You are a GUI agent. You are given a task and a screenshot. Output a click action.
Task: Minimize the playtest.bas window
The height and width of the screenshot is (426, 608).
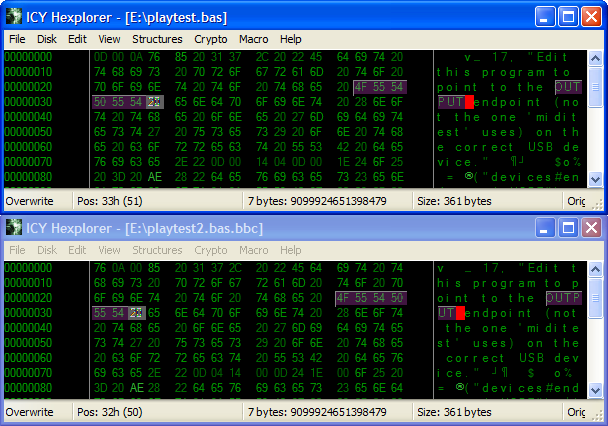545,17
